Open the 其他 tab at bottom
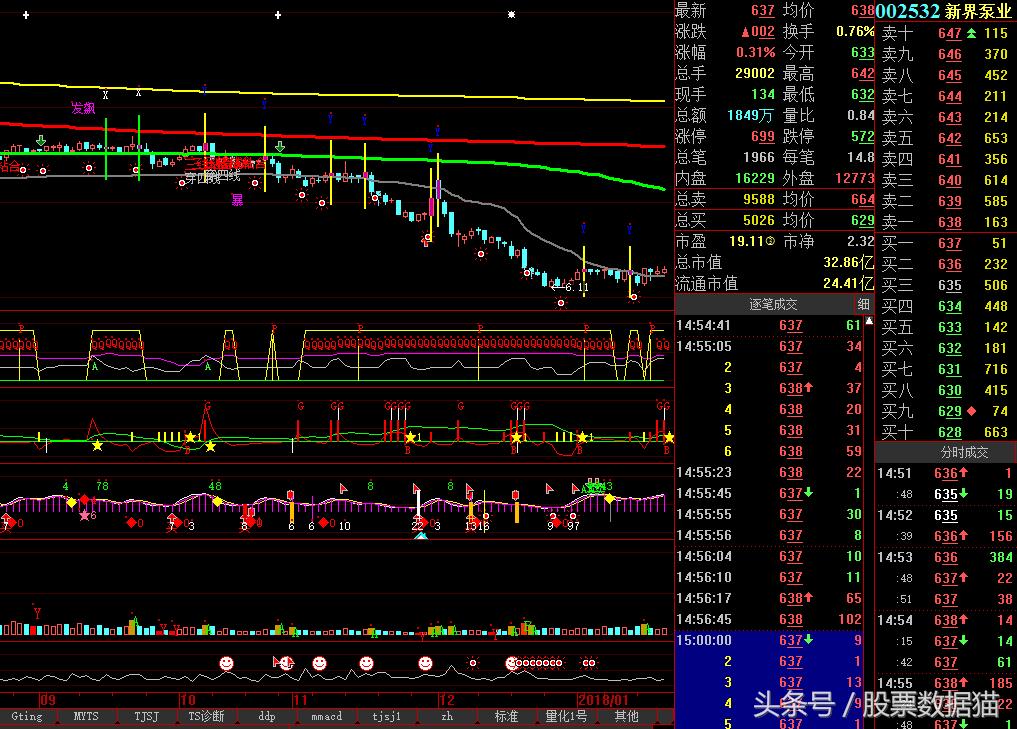 coord(626,716)
